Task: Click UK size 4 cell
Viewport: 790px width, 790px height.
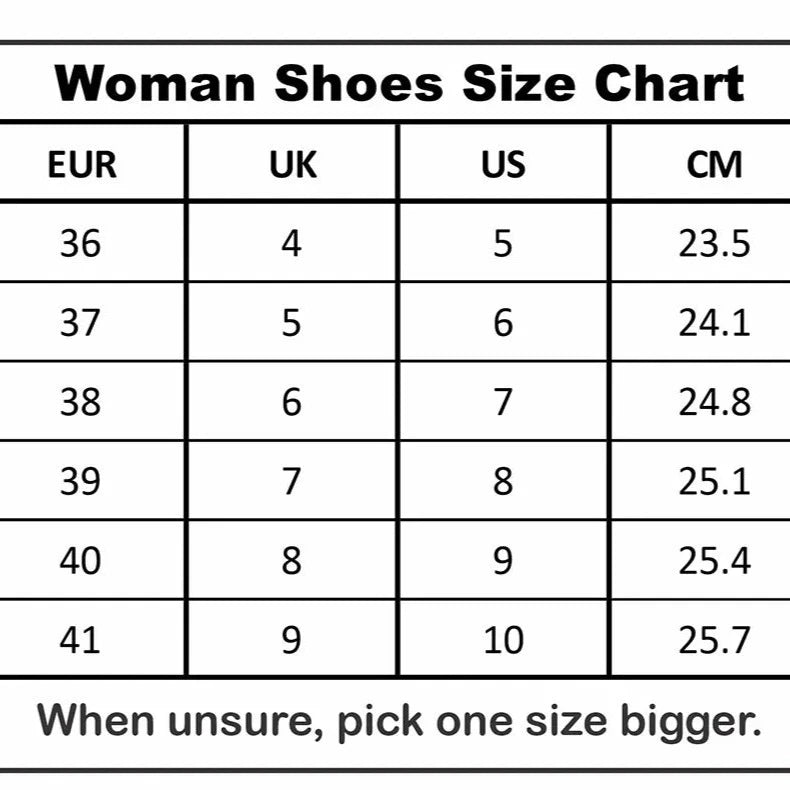Action: pos(291,243)
